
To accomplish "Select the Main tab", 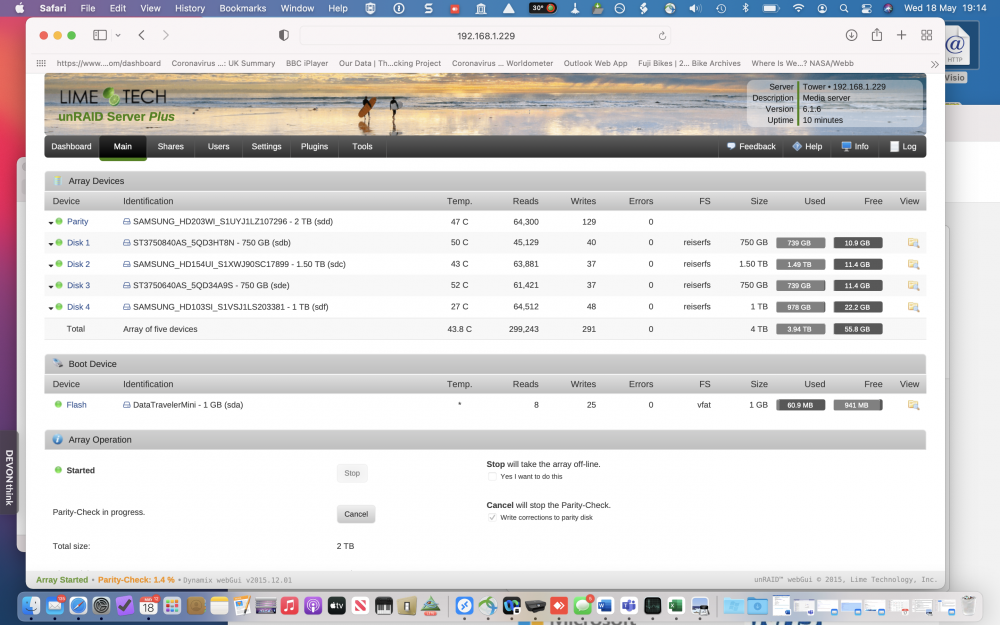I will point(122,147).
